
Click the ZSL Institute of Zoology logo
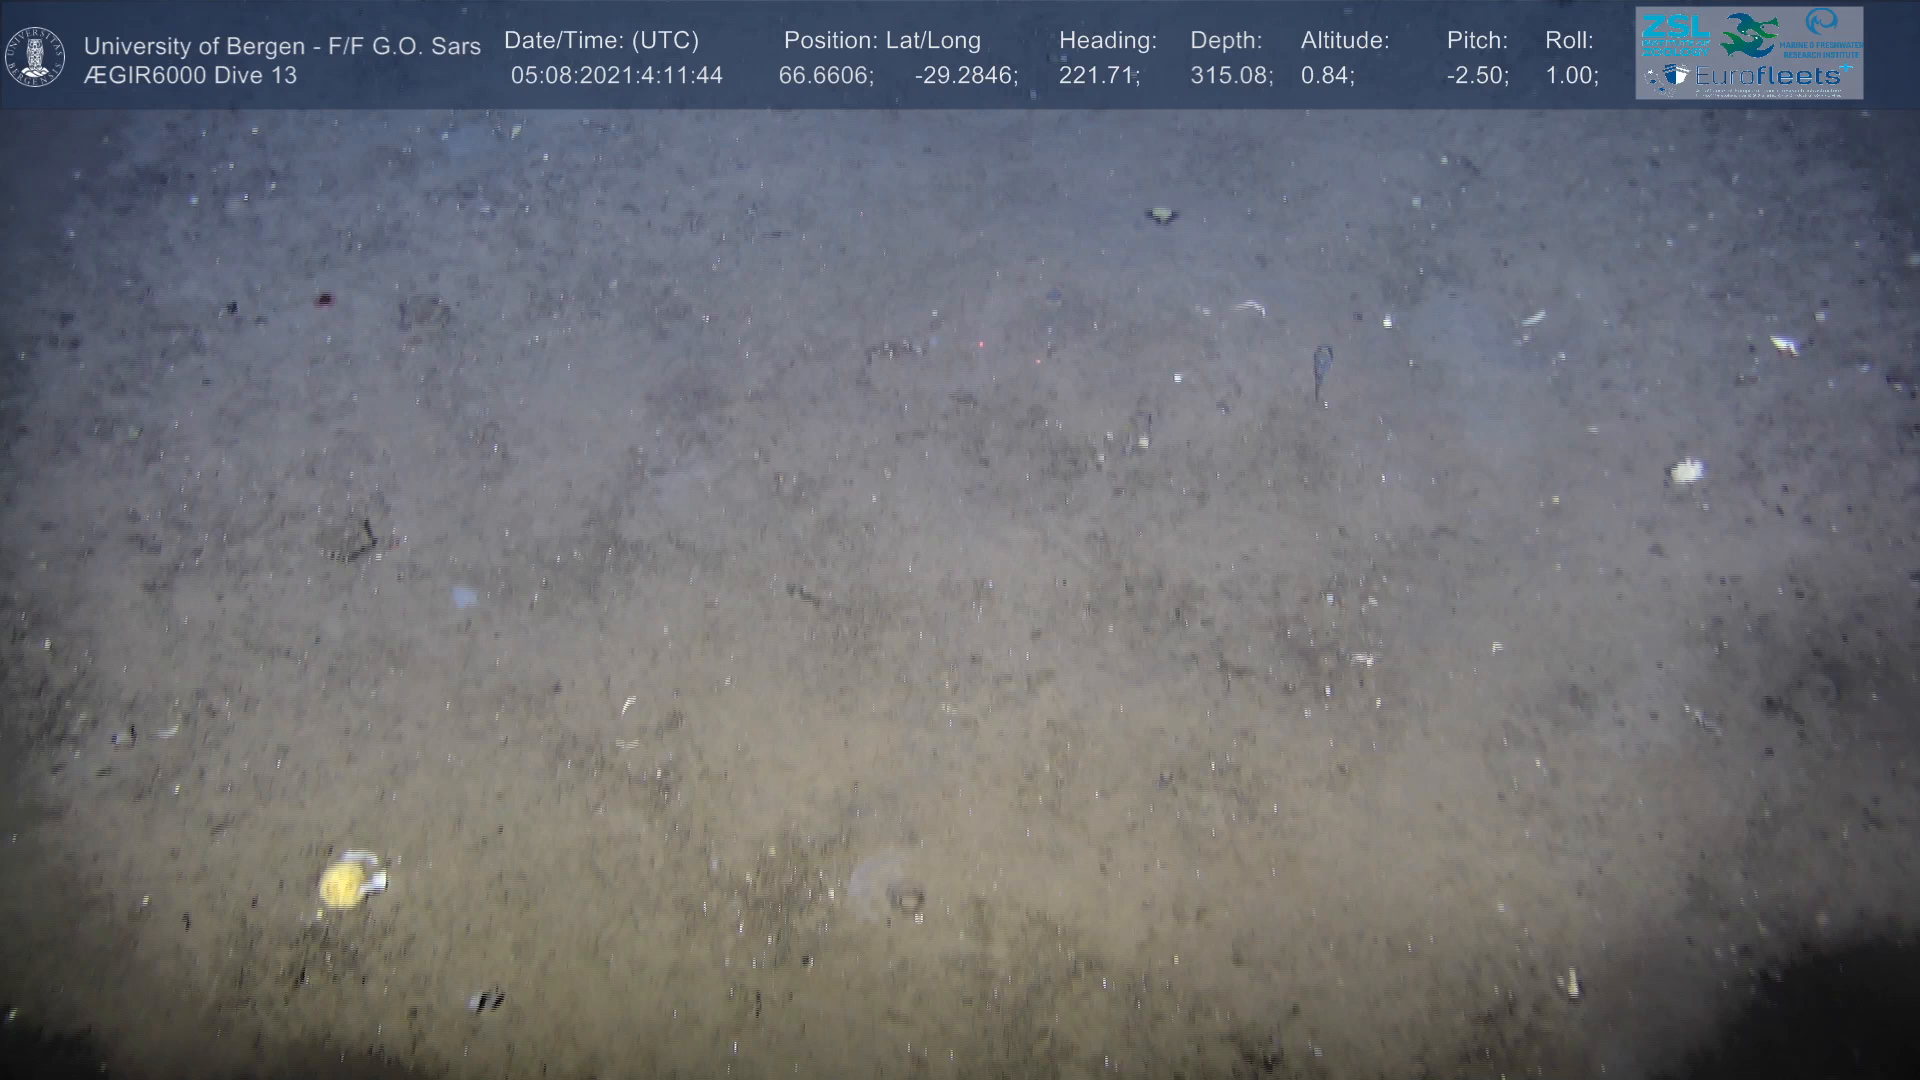[x=1676, y=35]
